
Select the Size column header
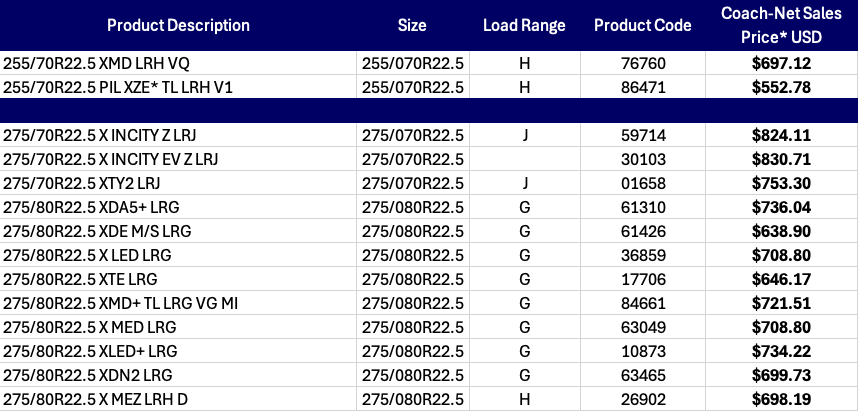(x=411, y=25)
